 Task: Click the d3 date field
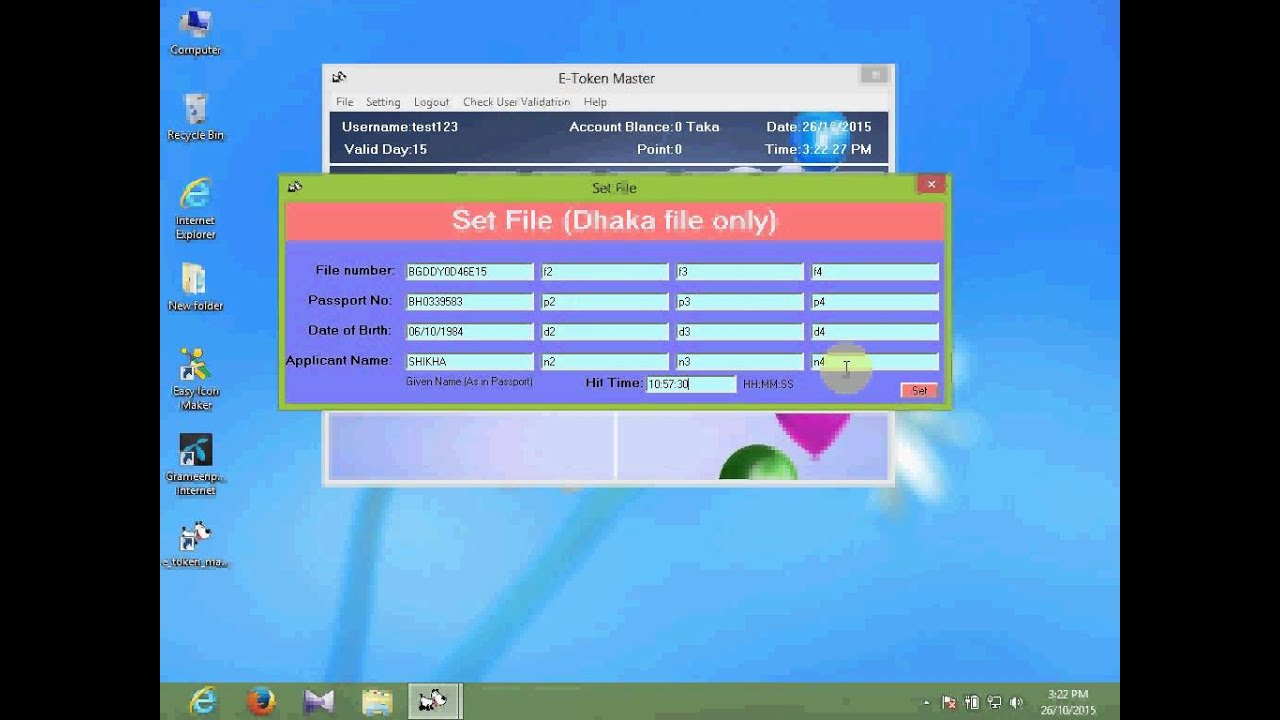(x=739, y=331)
